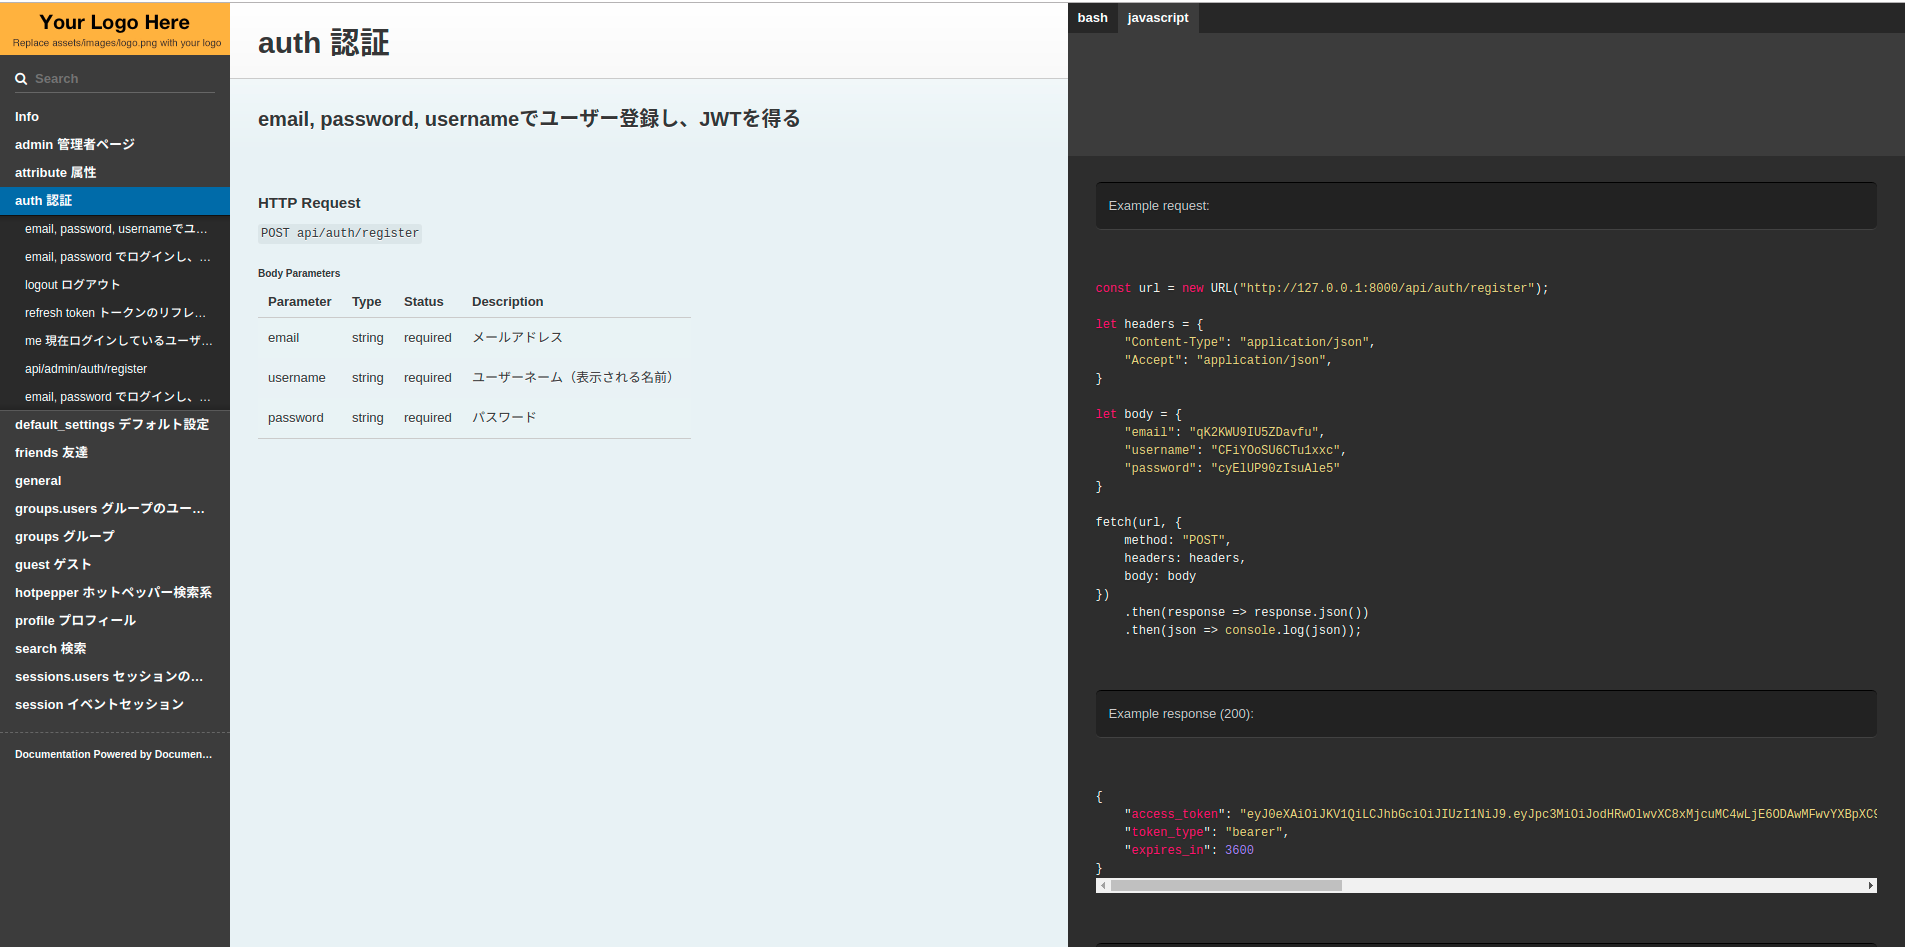Click the search magnifier icon
Viewport: 1905px width, 947px height.
(x=21, y=79)
